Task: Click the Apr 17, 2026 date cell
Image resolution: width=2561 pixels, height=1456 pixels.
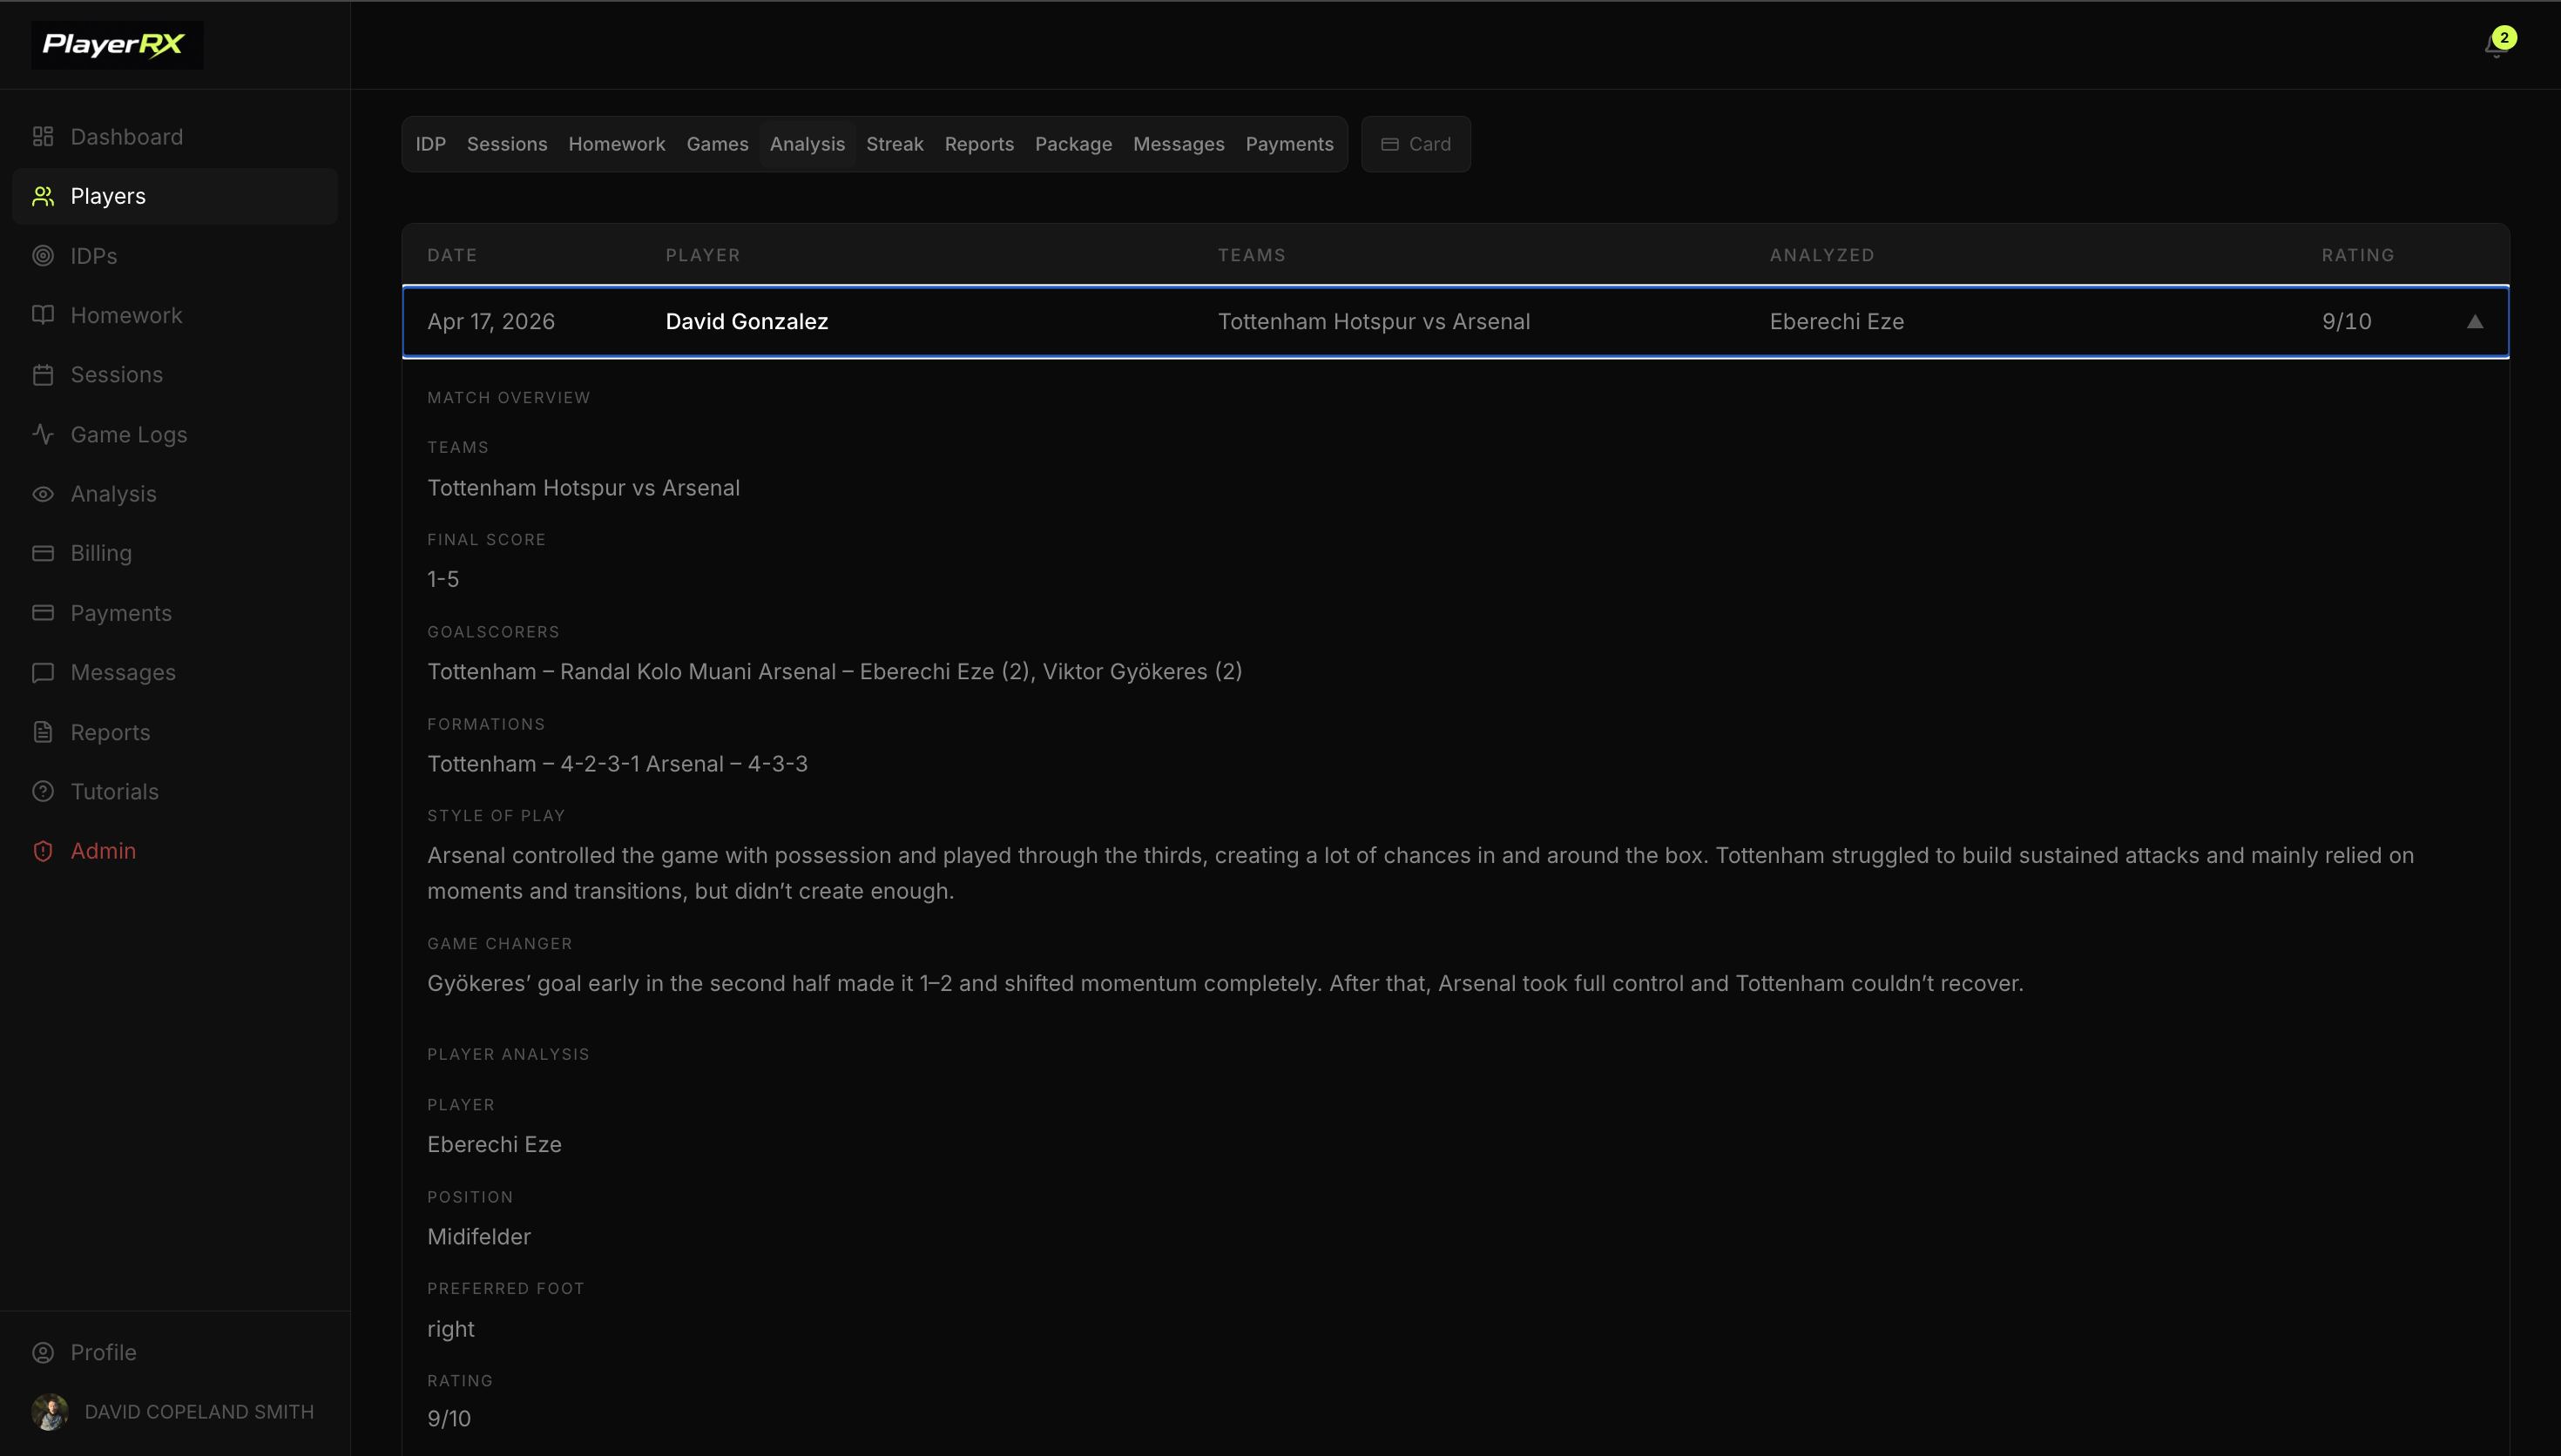Action: (x=491, y=322)
